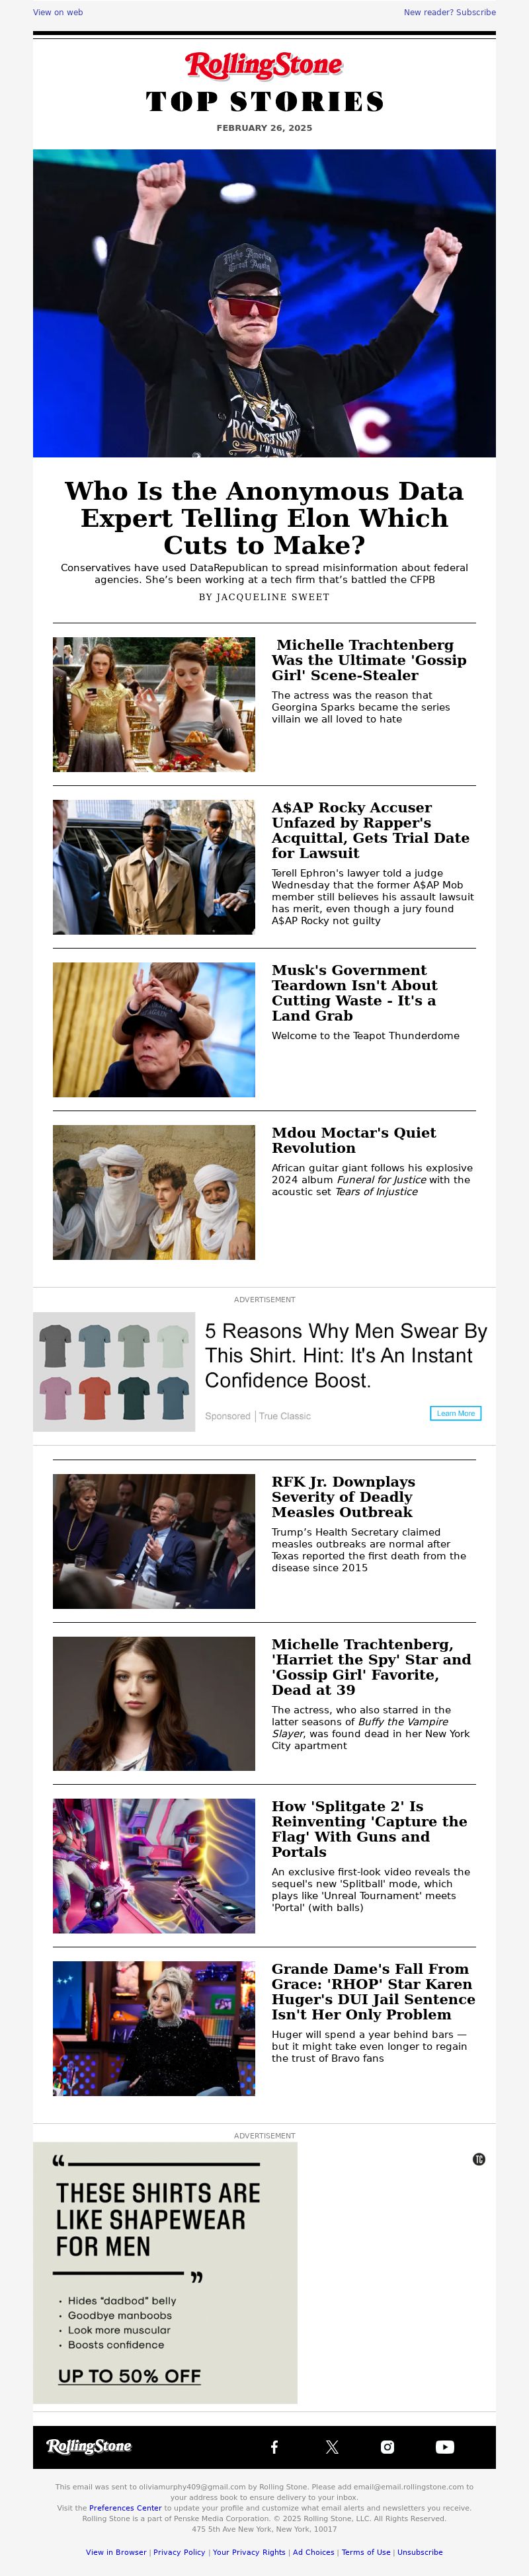Image resolution: width=529 pixels, height=2576 pixels.
Task: Click the A$AP Rocky story thumbnail
Action: (x=154, y=867)
